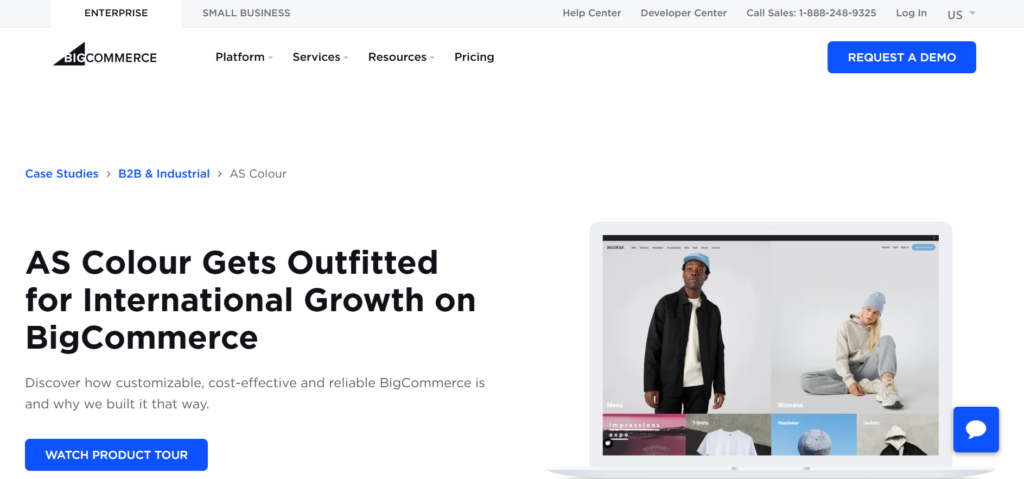Go to Case Studies breadcrumb
The width and height of the screenshot is (1024, 479).
[x=61, y=174]
